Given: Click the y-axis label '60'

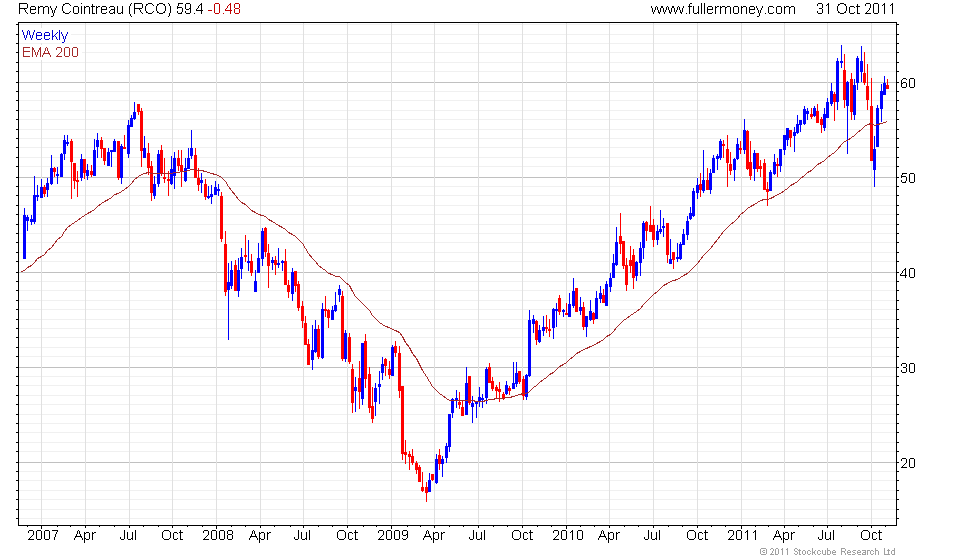Looking at the screenshot, I should 908,83.
